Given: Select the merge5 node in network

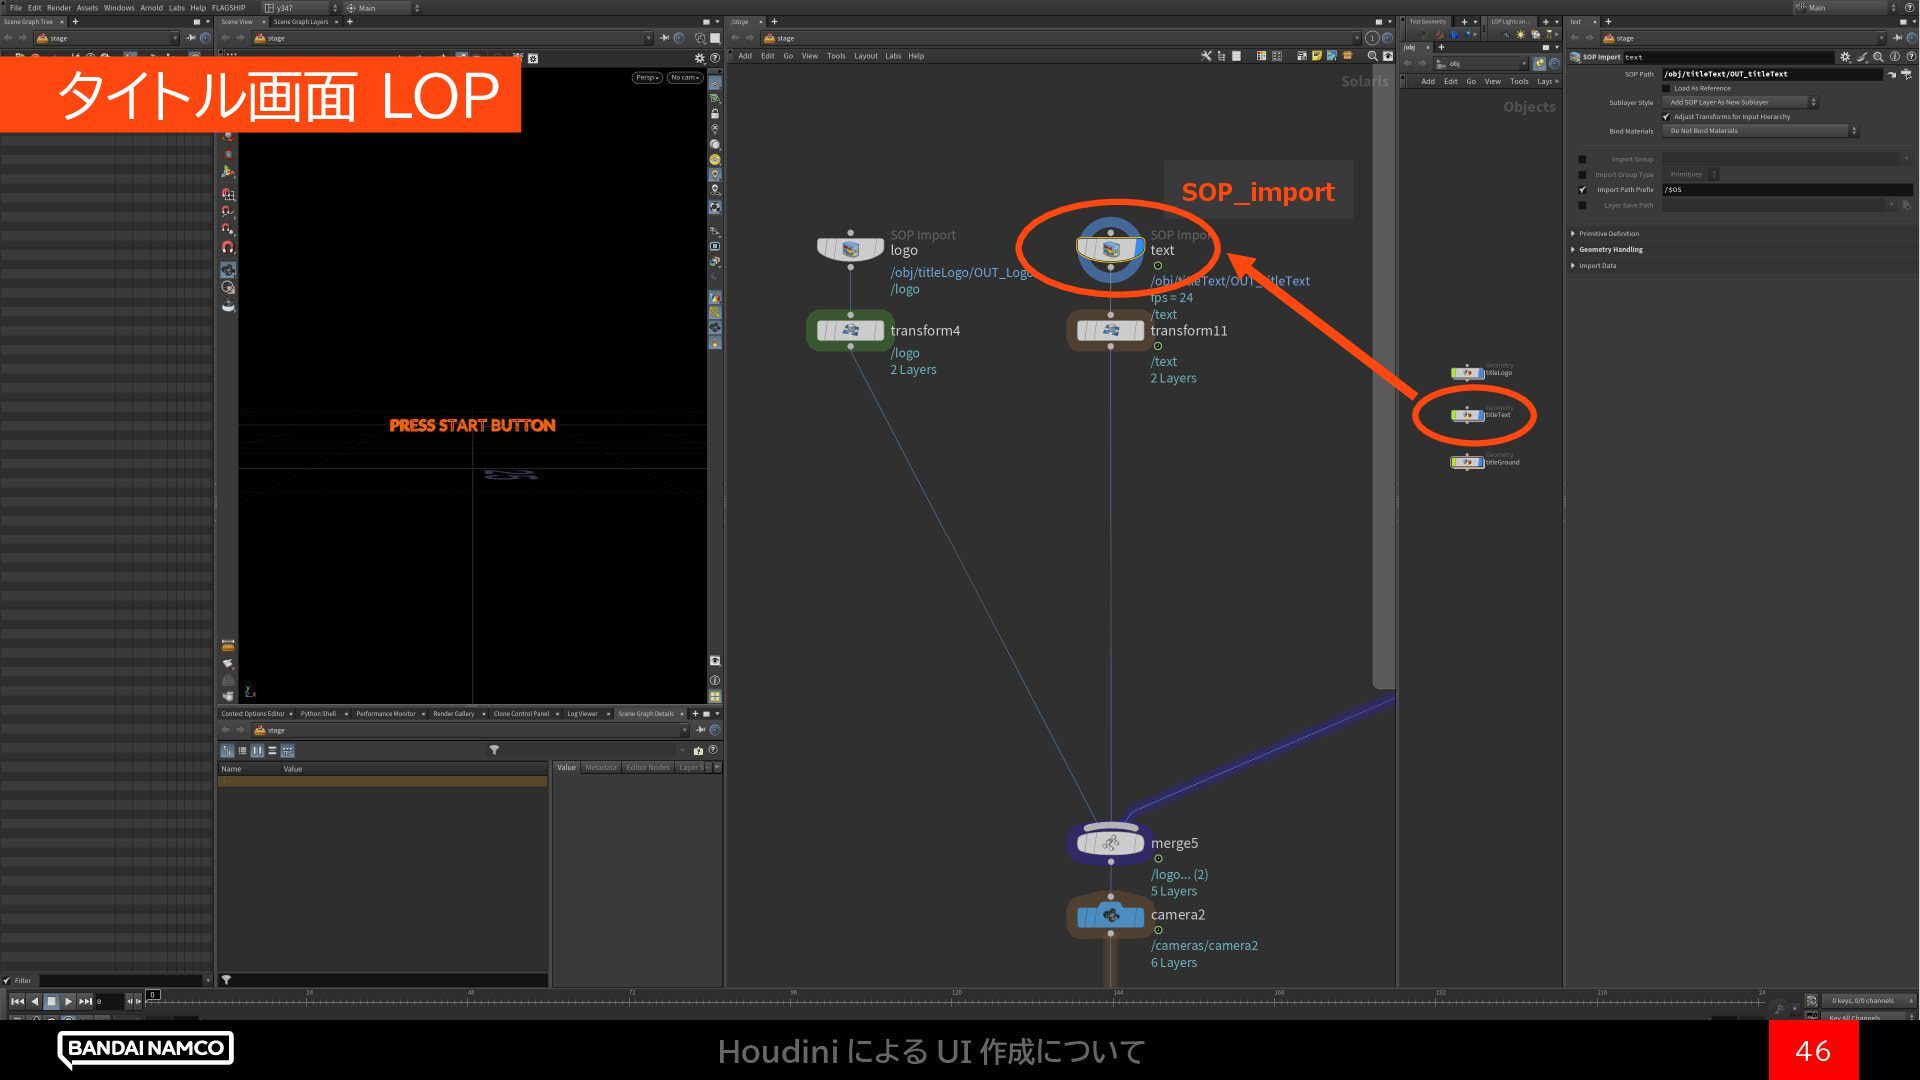Looking at the screenshot, I should pyautogui.click(x=1110, y=843).
